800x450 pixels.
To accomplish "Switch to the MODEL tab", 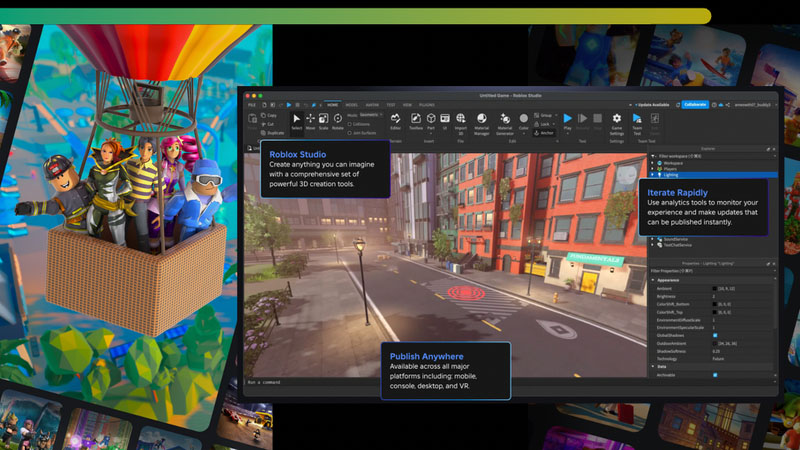I will tap(352, 105).
